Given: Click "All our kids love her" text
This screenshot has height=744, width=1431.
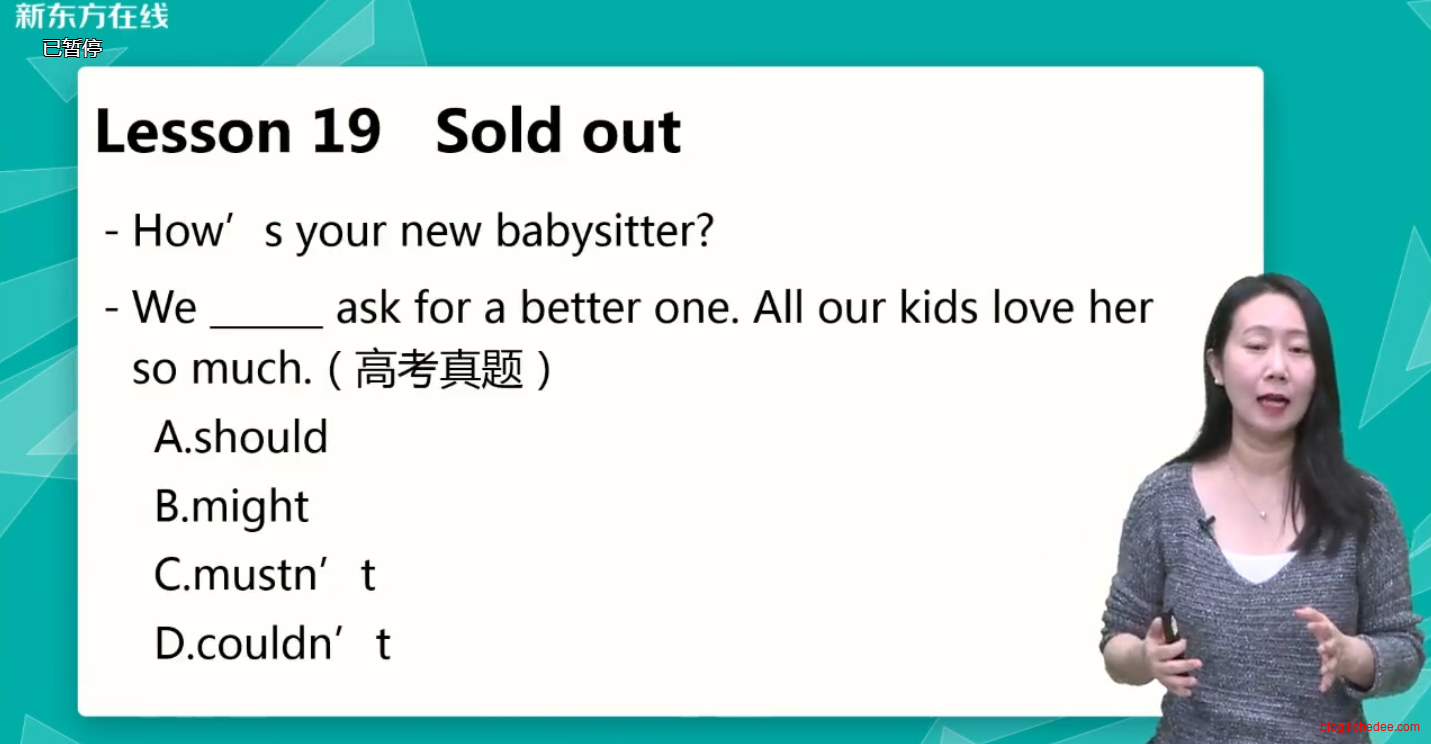Looking at the screenshot, I should coord(953,308).
